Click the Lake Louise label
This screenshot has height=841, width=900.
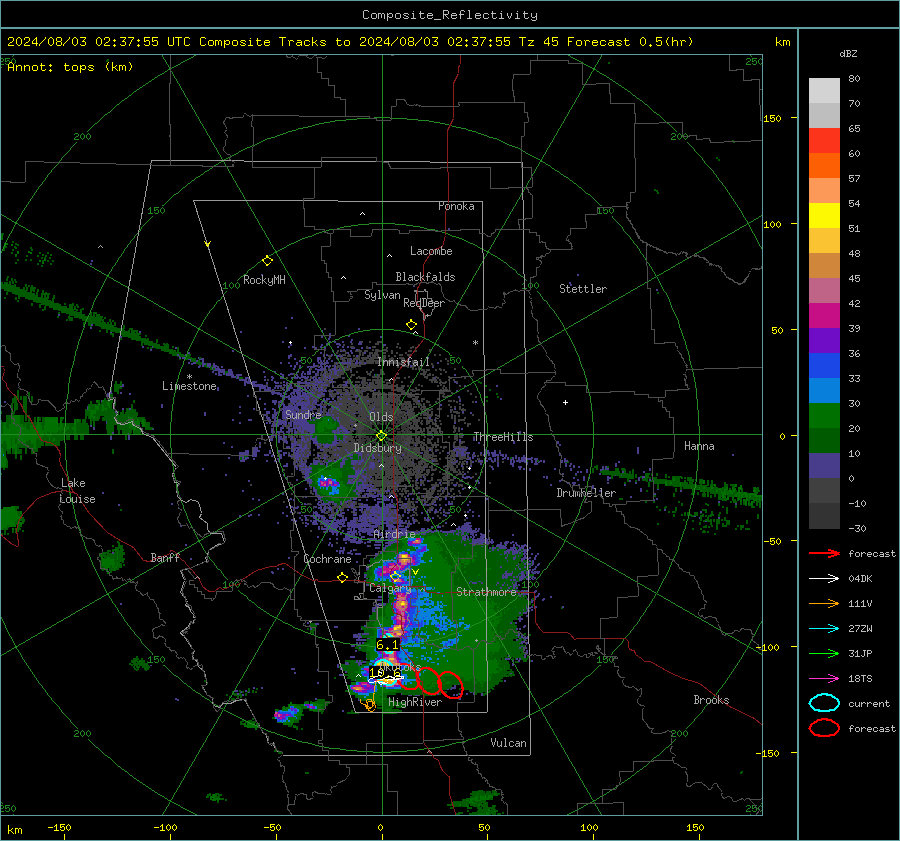(x=78, y=491)
